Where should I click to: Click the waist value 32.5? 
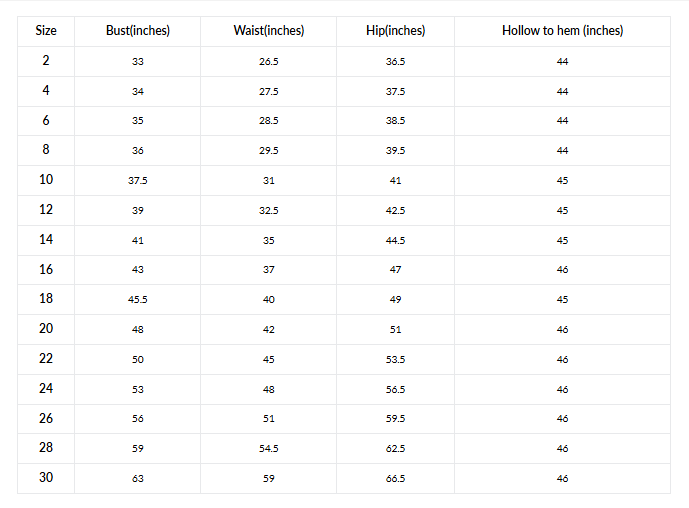[x=268, y=211]
